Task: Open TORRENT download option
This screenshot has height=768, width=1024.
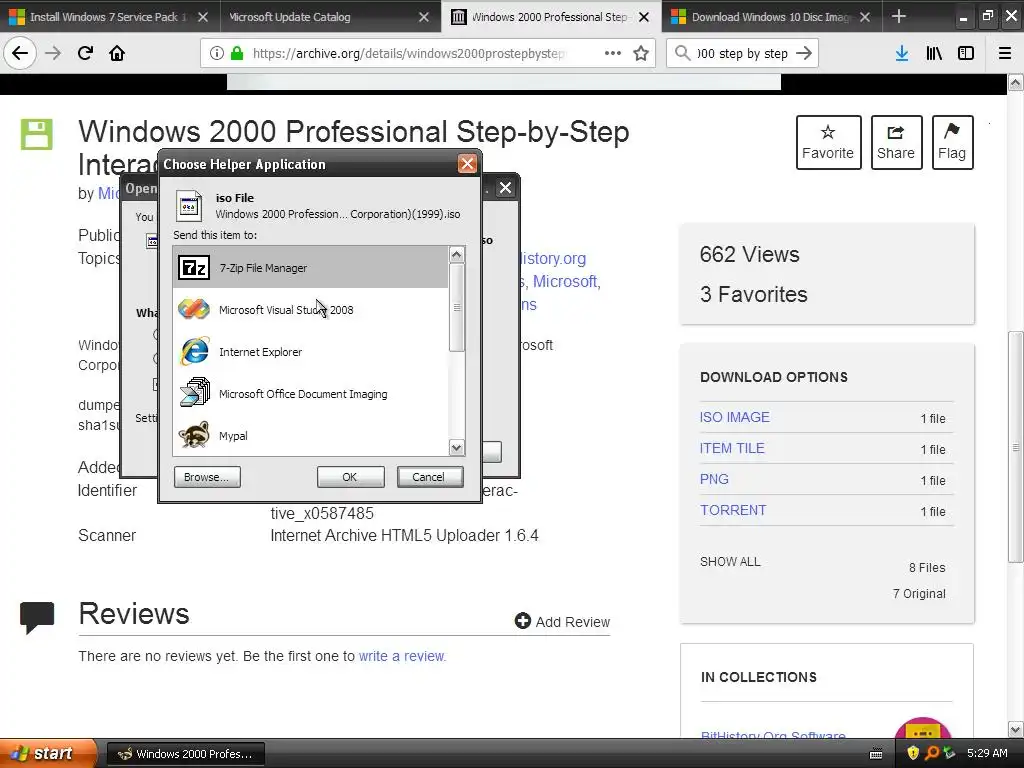Action: coord(733,510)
